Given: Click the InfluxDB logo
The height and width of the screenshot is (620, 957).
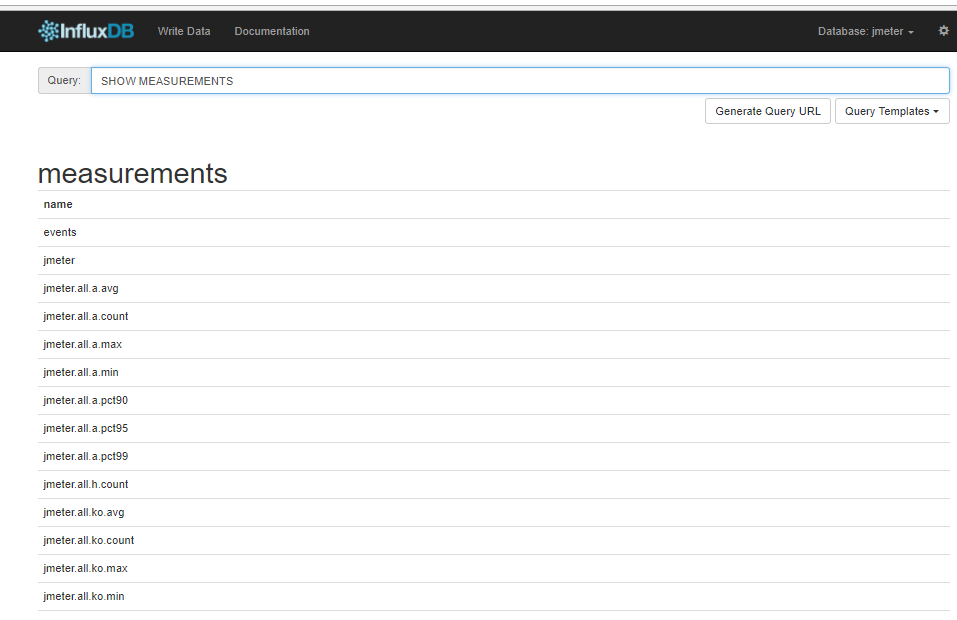Looking at the screenshot, I should click(x=86, y=31).
